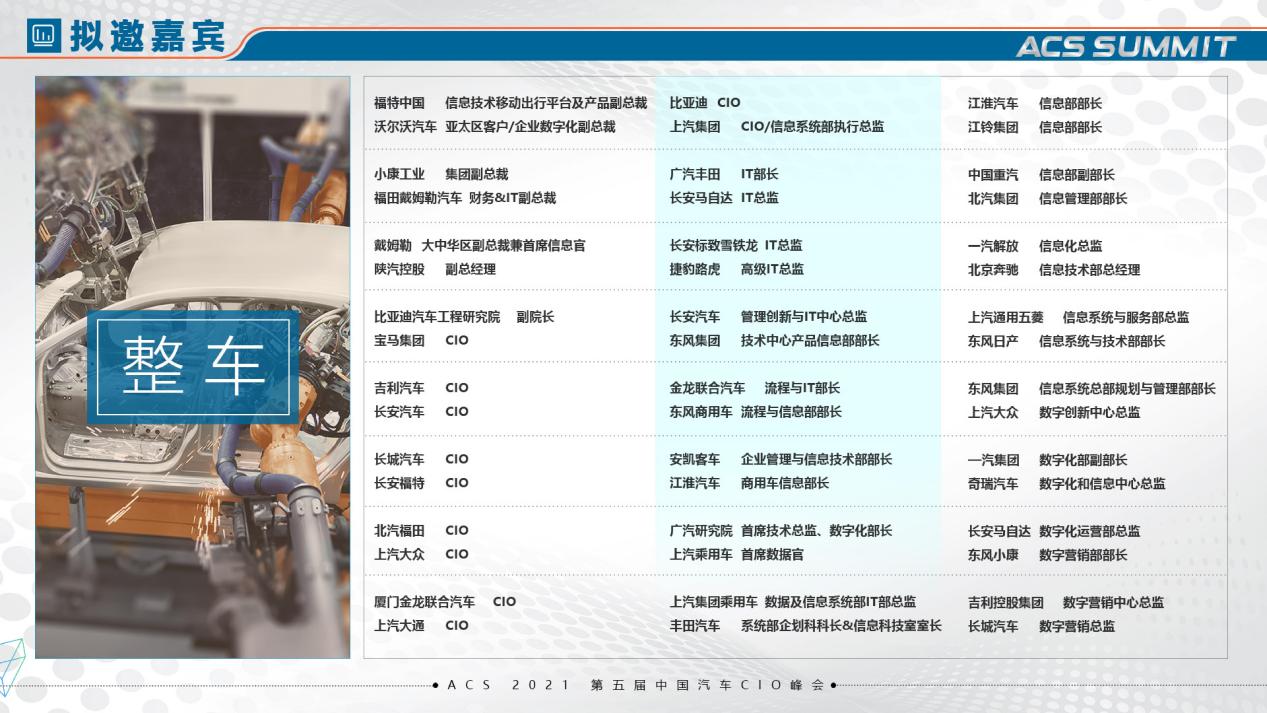Click 亚太区客户/企业数字化副总裁 title
The image size is (1267, 713).
tap(530, 127)
